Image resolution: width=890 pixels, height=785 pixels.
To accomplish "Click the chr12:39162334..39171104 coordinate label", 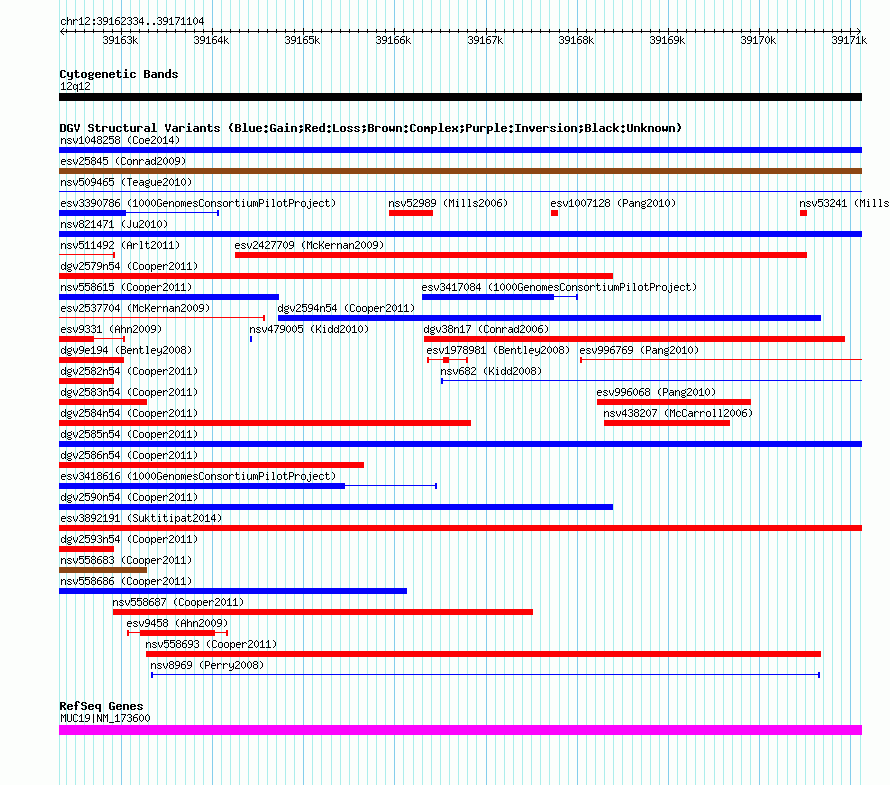I will click(x=132, y=21).
